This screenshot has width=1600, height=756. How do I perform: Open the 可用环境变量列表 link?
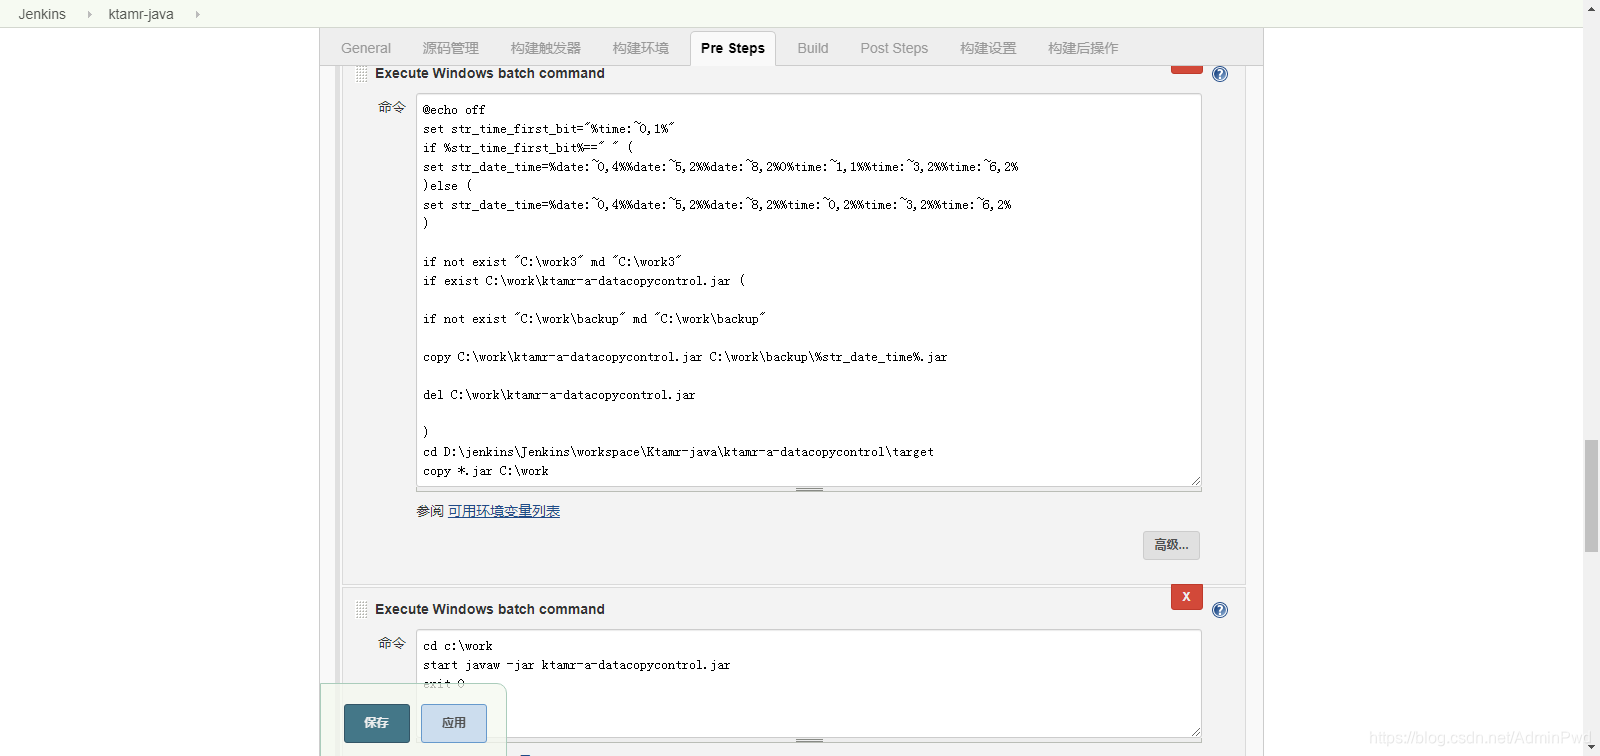point(504,511)
